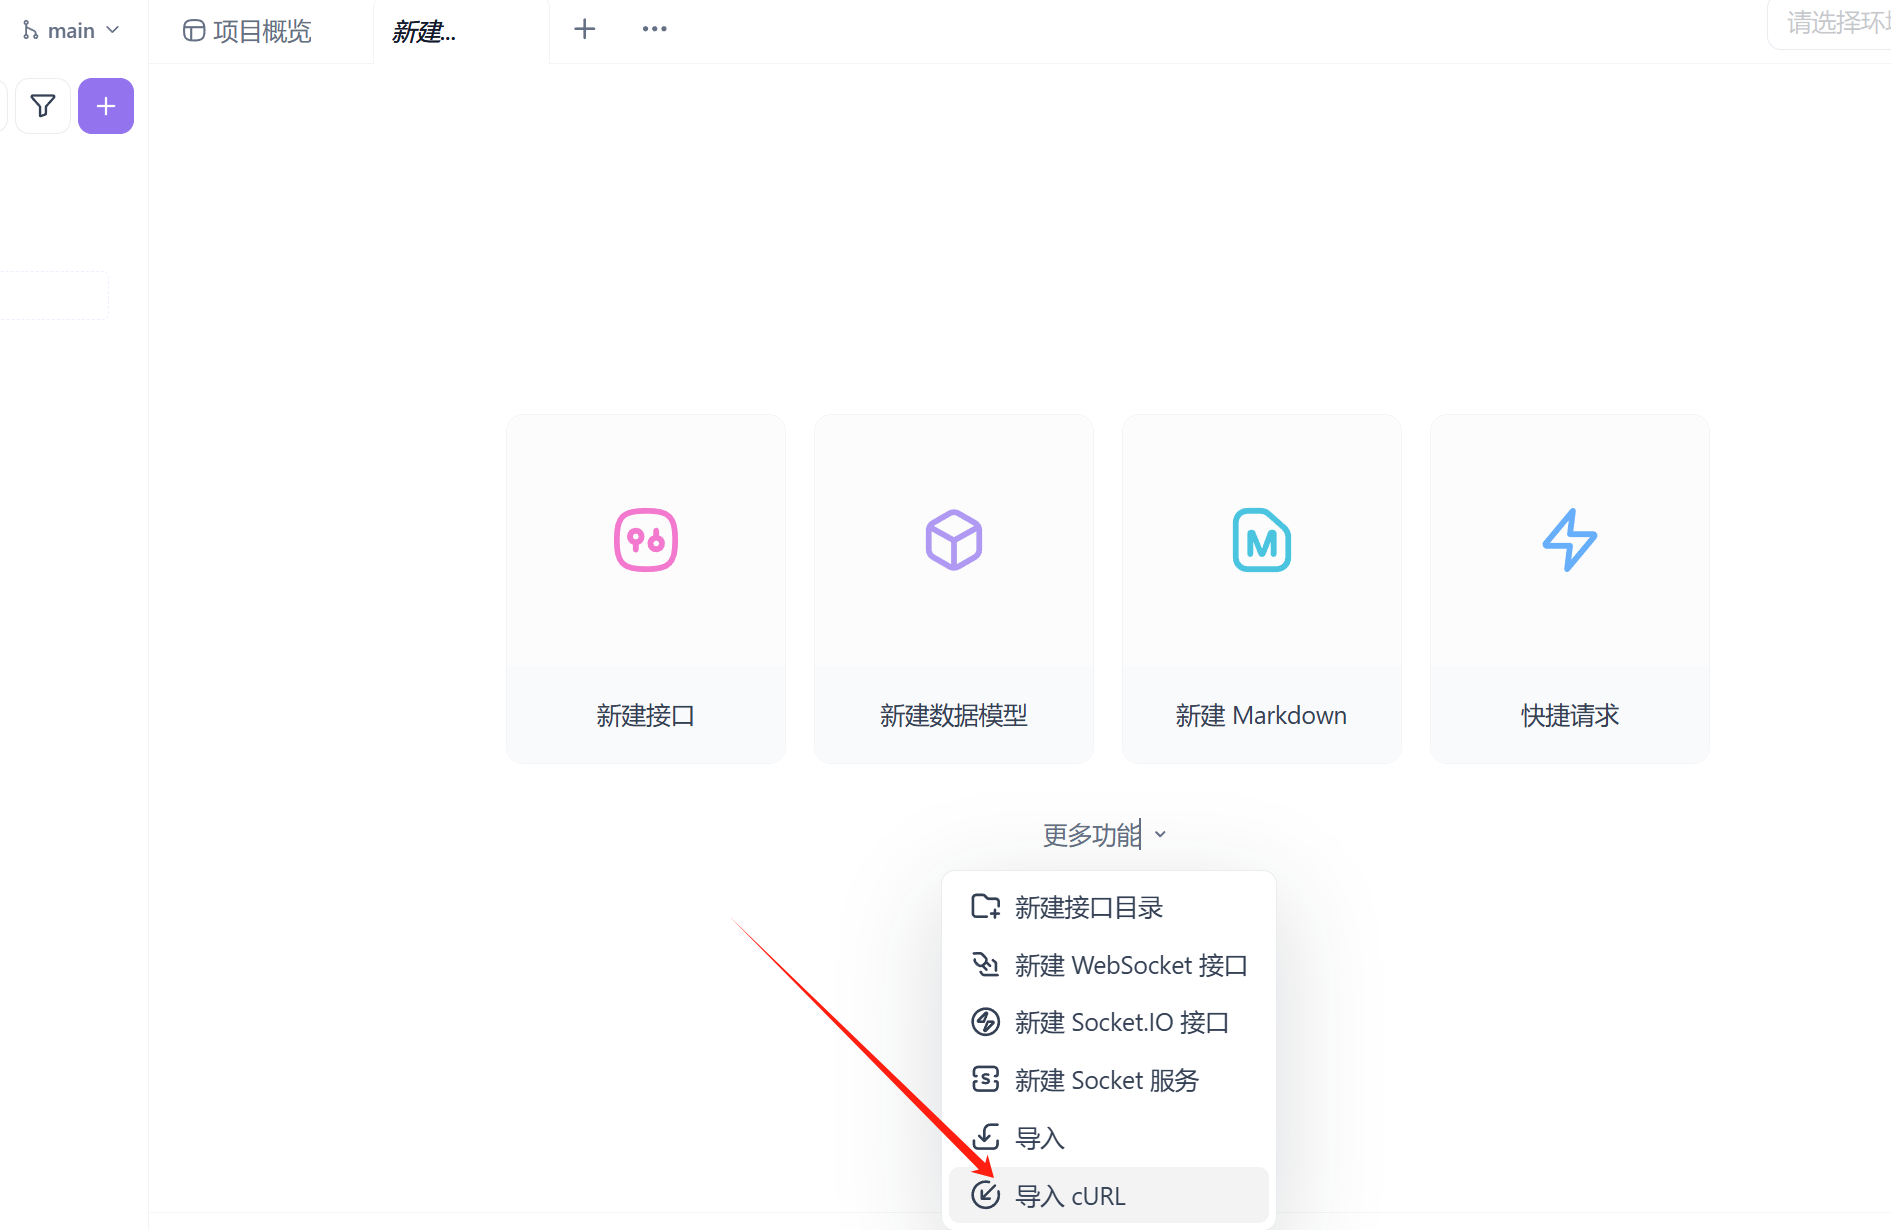Click the folder icon beside 新建接口目录
This screenshot has width=1891, height=1230.
pyautogui.click(x=986, y=906)
